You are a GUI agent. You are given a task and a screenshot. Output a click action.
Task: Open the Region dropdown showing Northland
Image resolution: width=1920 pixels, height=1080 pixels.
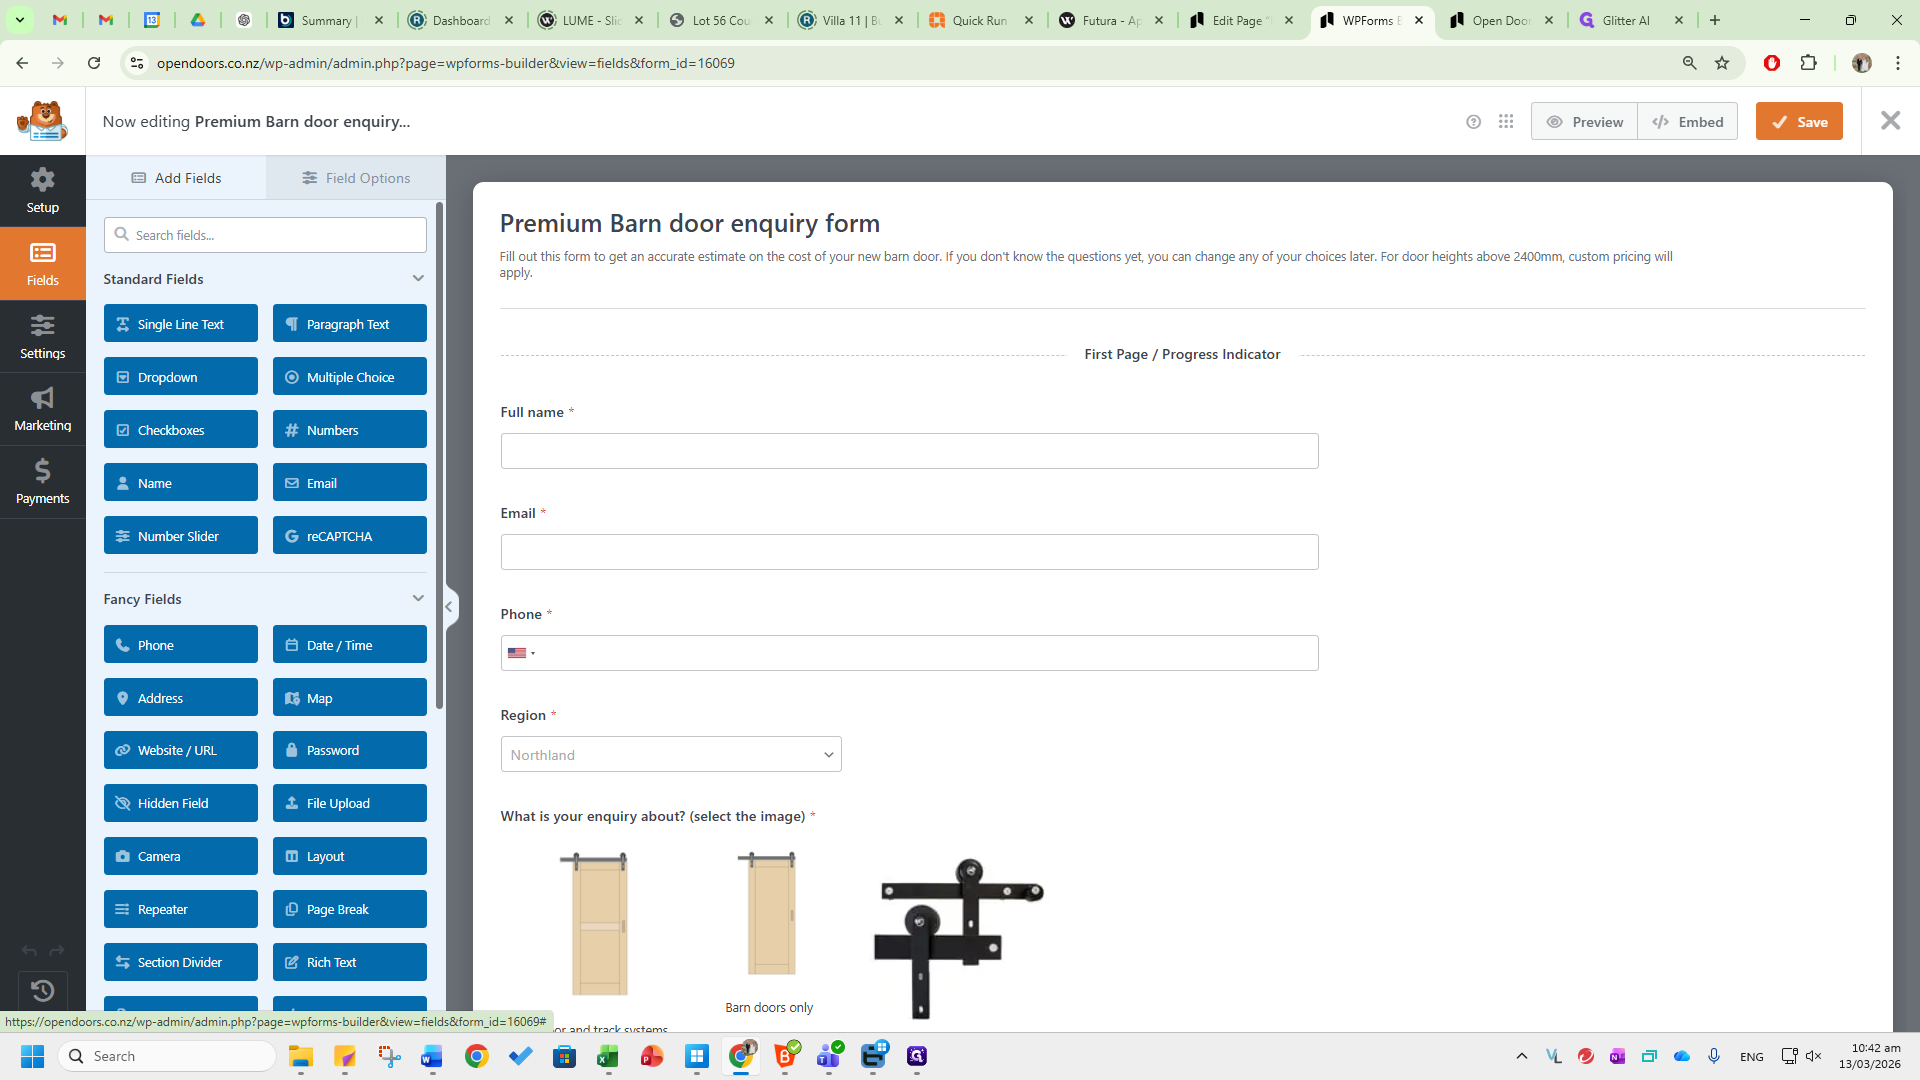click(671, 755)
